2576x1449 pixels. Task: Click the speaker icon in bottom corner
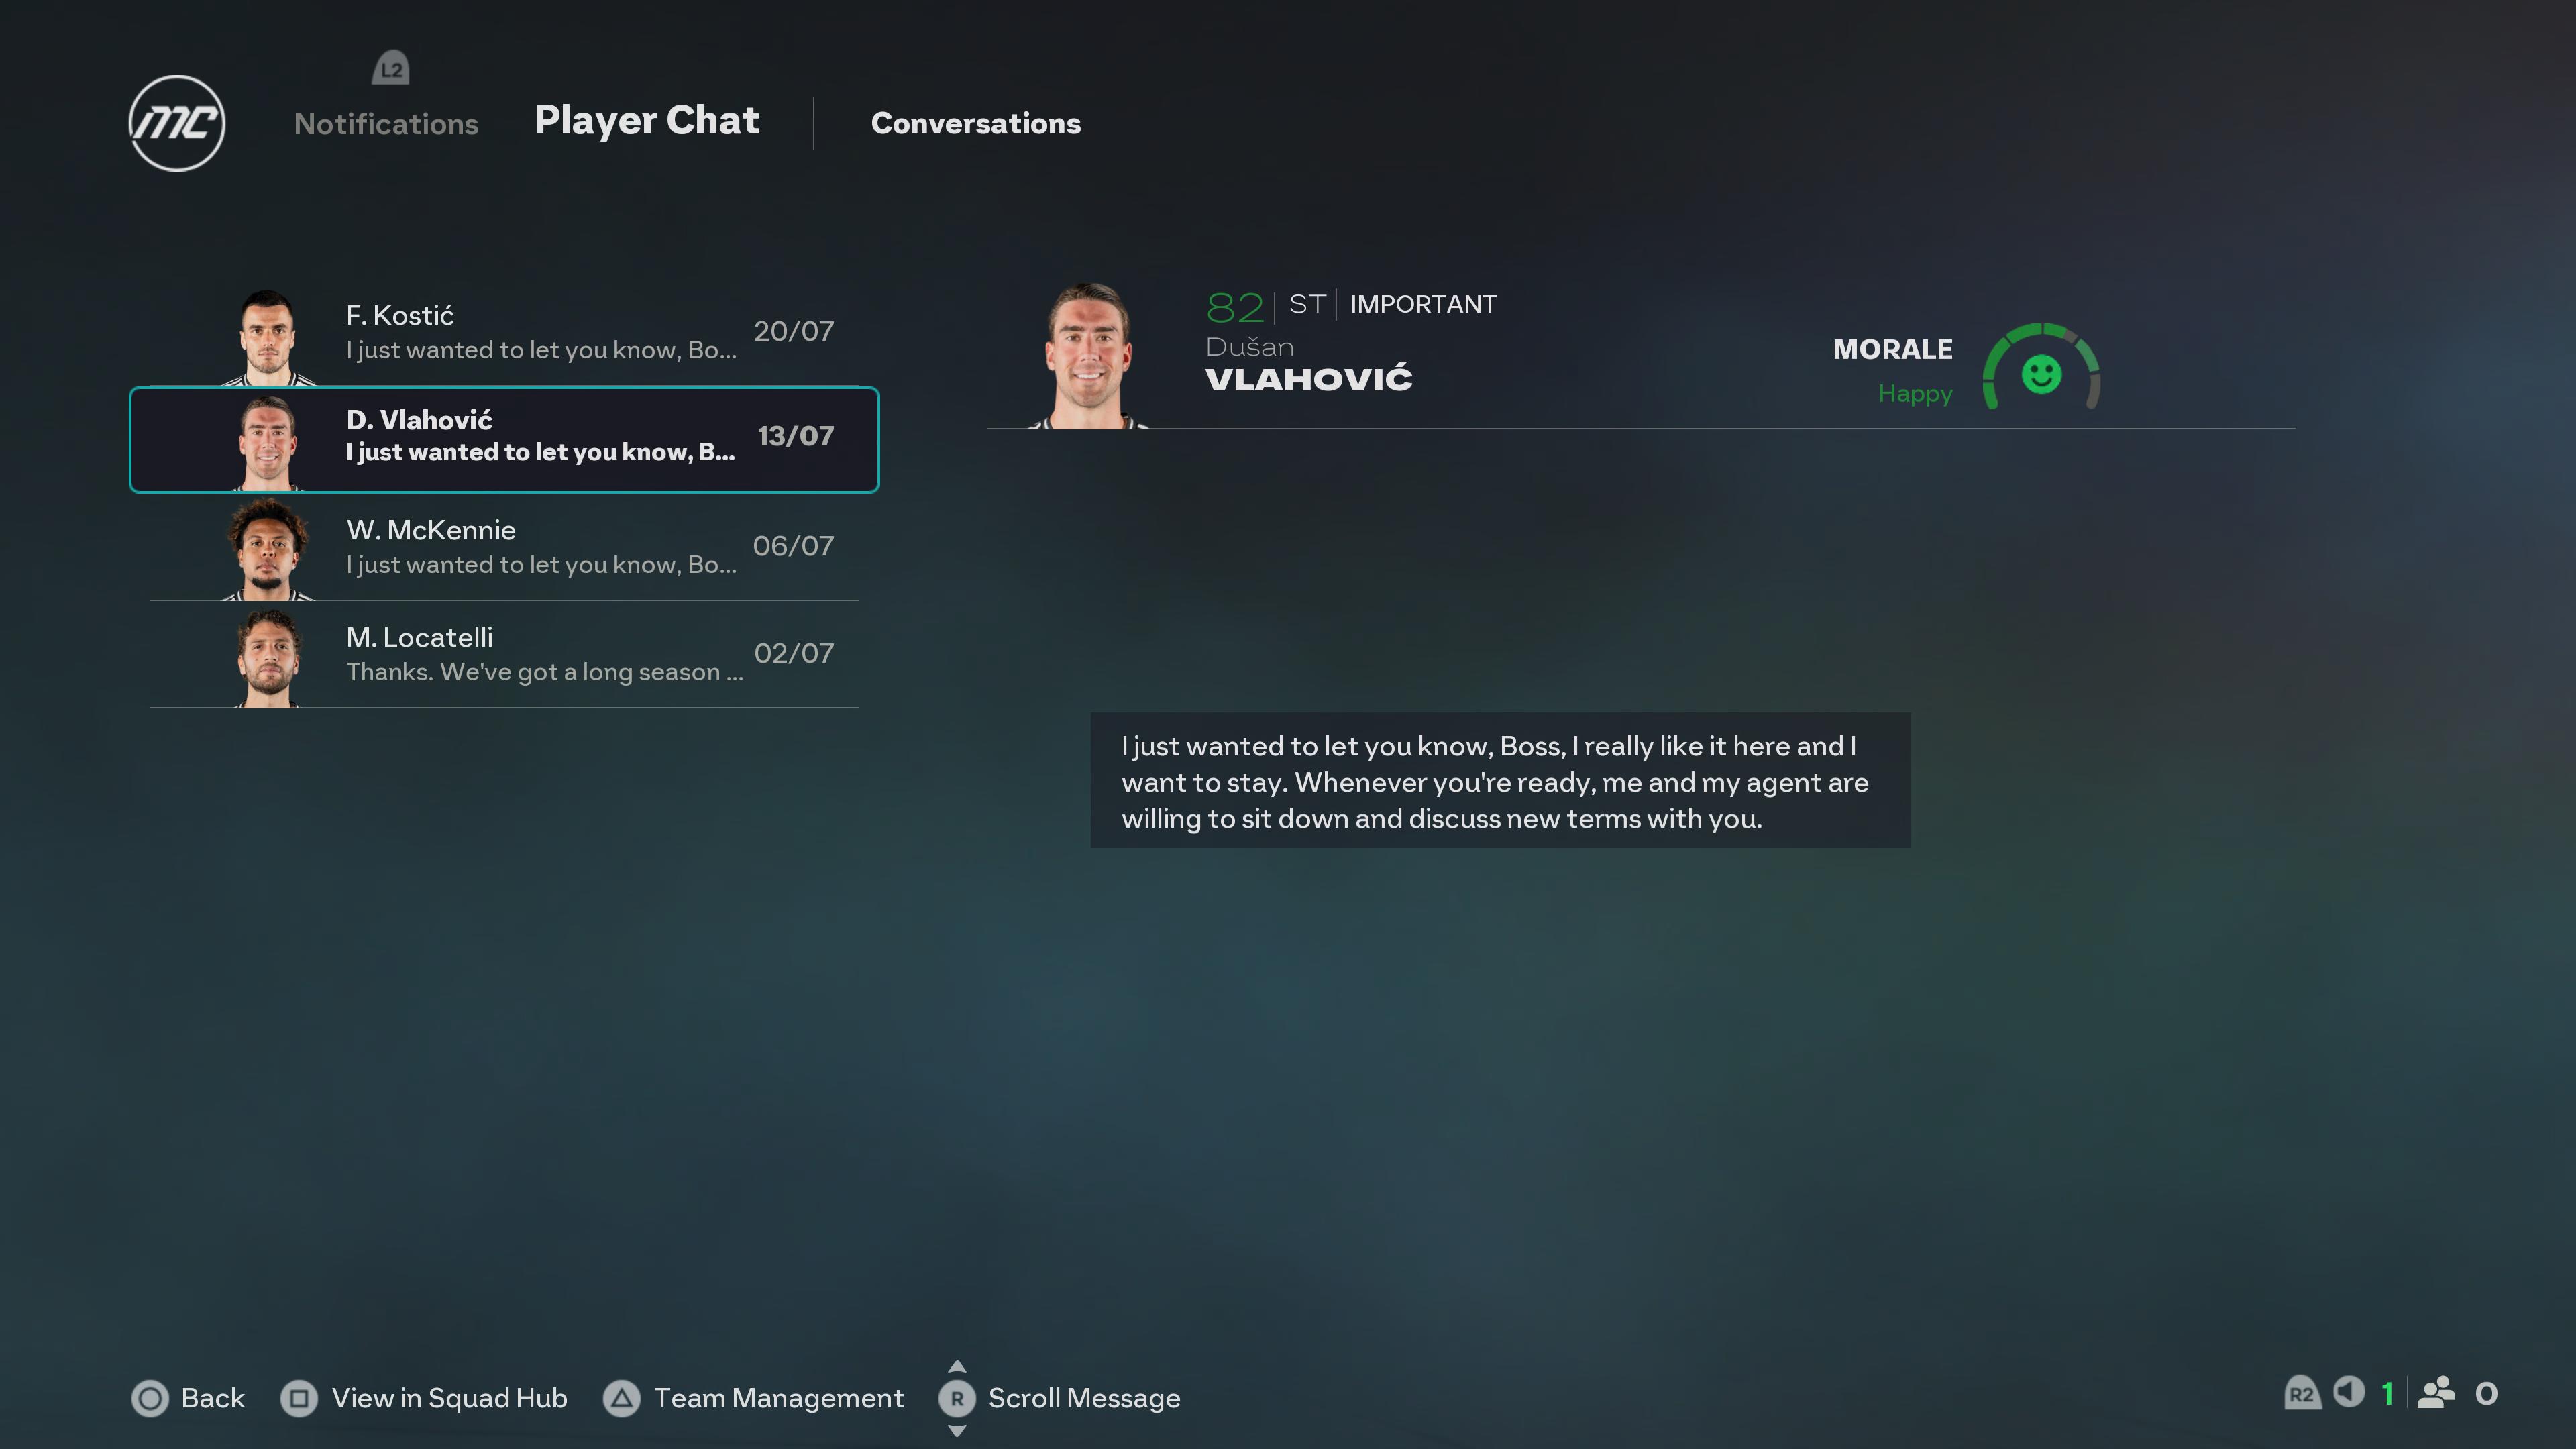(2349, 1392)
